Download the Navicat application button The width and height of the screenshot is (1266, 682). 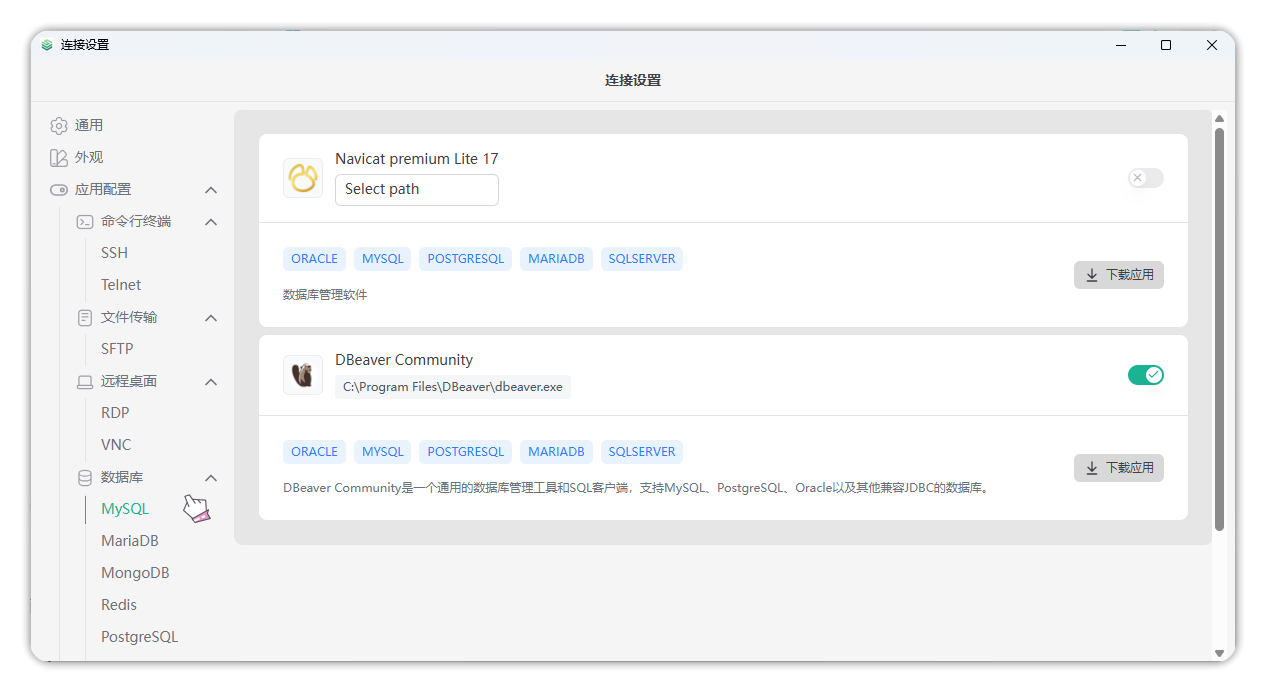1119,275
